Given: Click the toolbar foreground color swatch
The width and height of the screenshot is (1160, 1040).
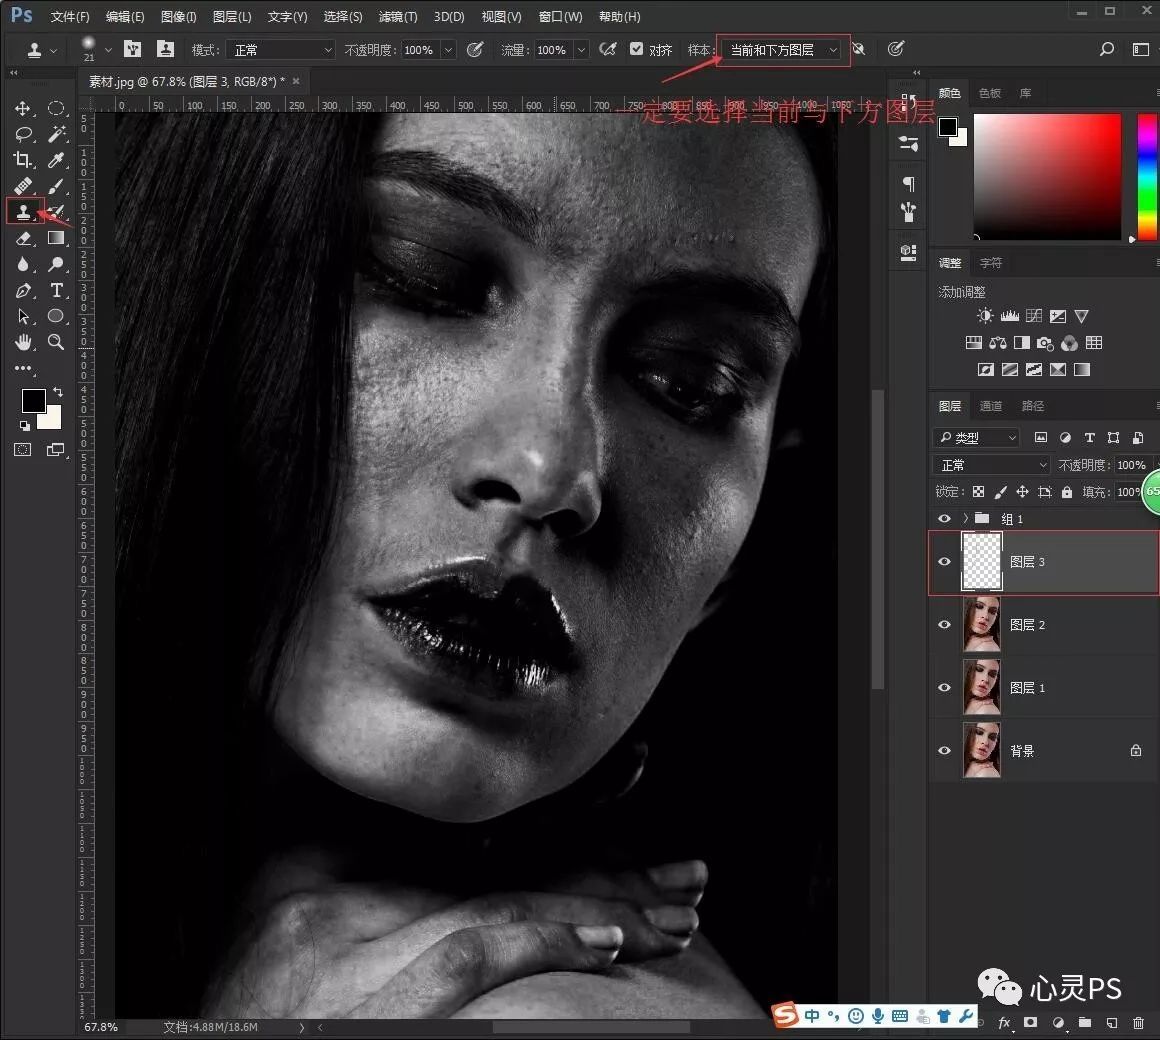Looking at the screenshot, I should (x=33, y=400).
